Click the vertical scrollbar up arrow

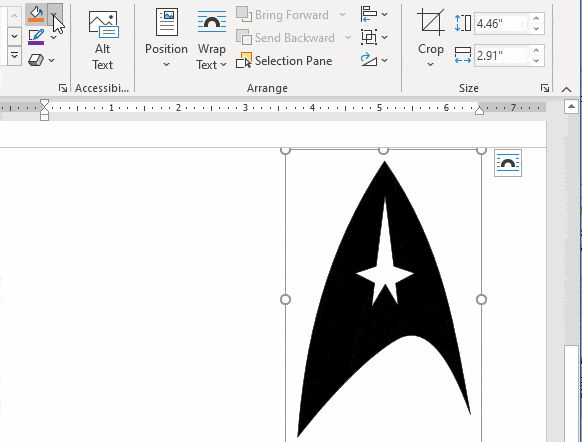point(571,107)
